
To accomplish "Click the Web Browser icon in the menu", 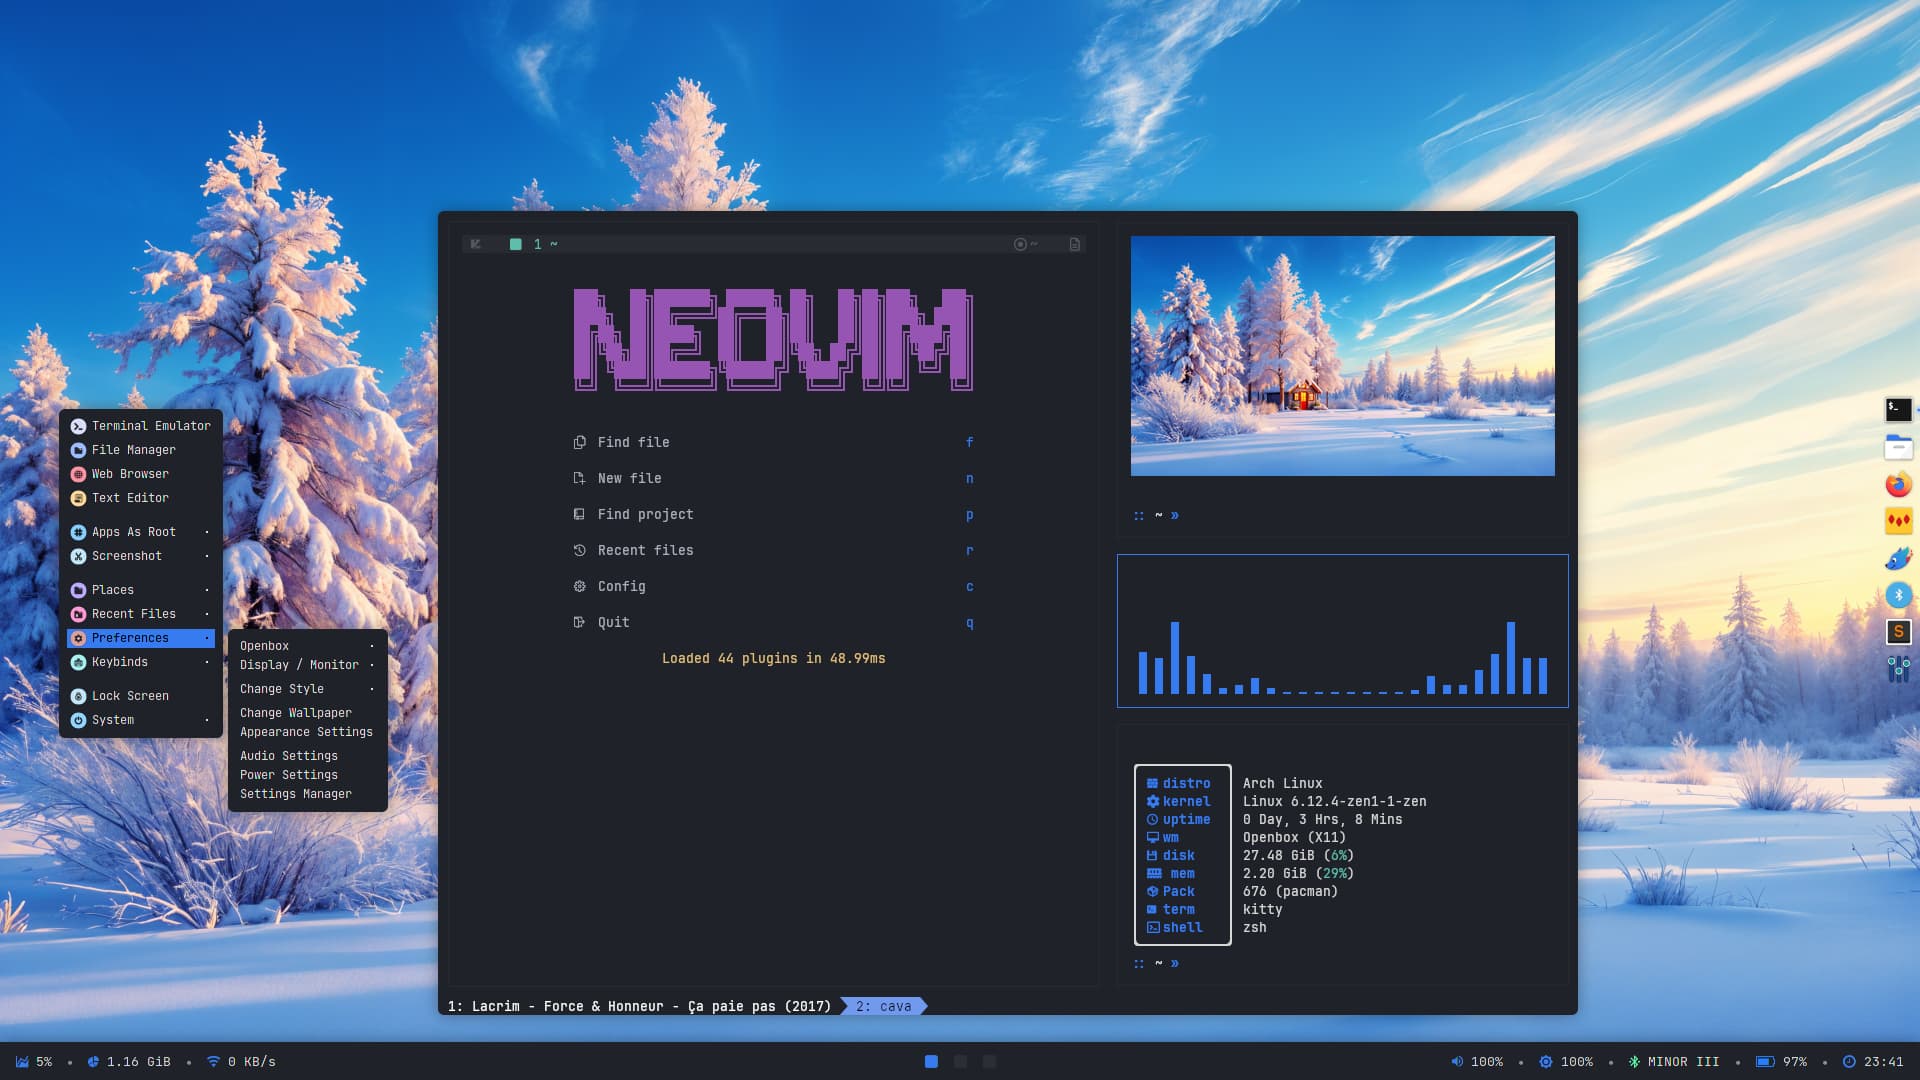I will pos(78,474).
